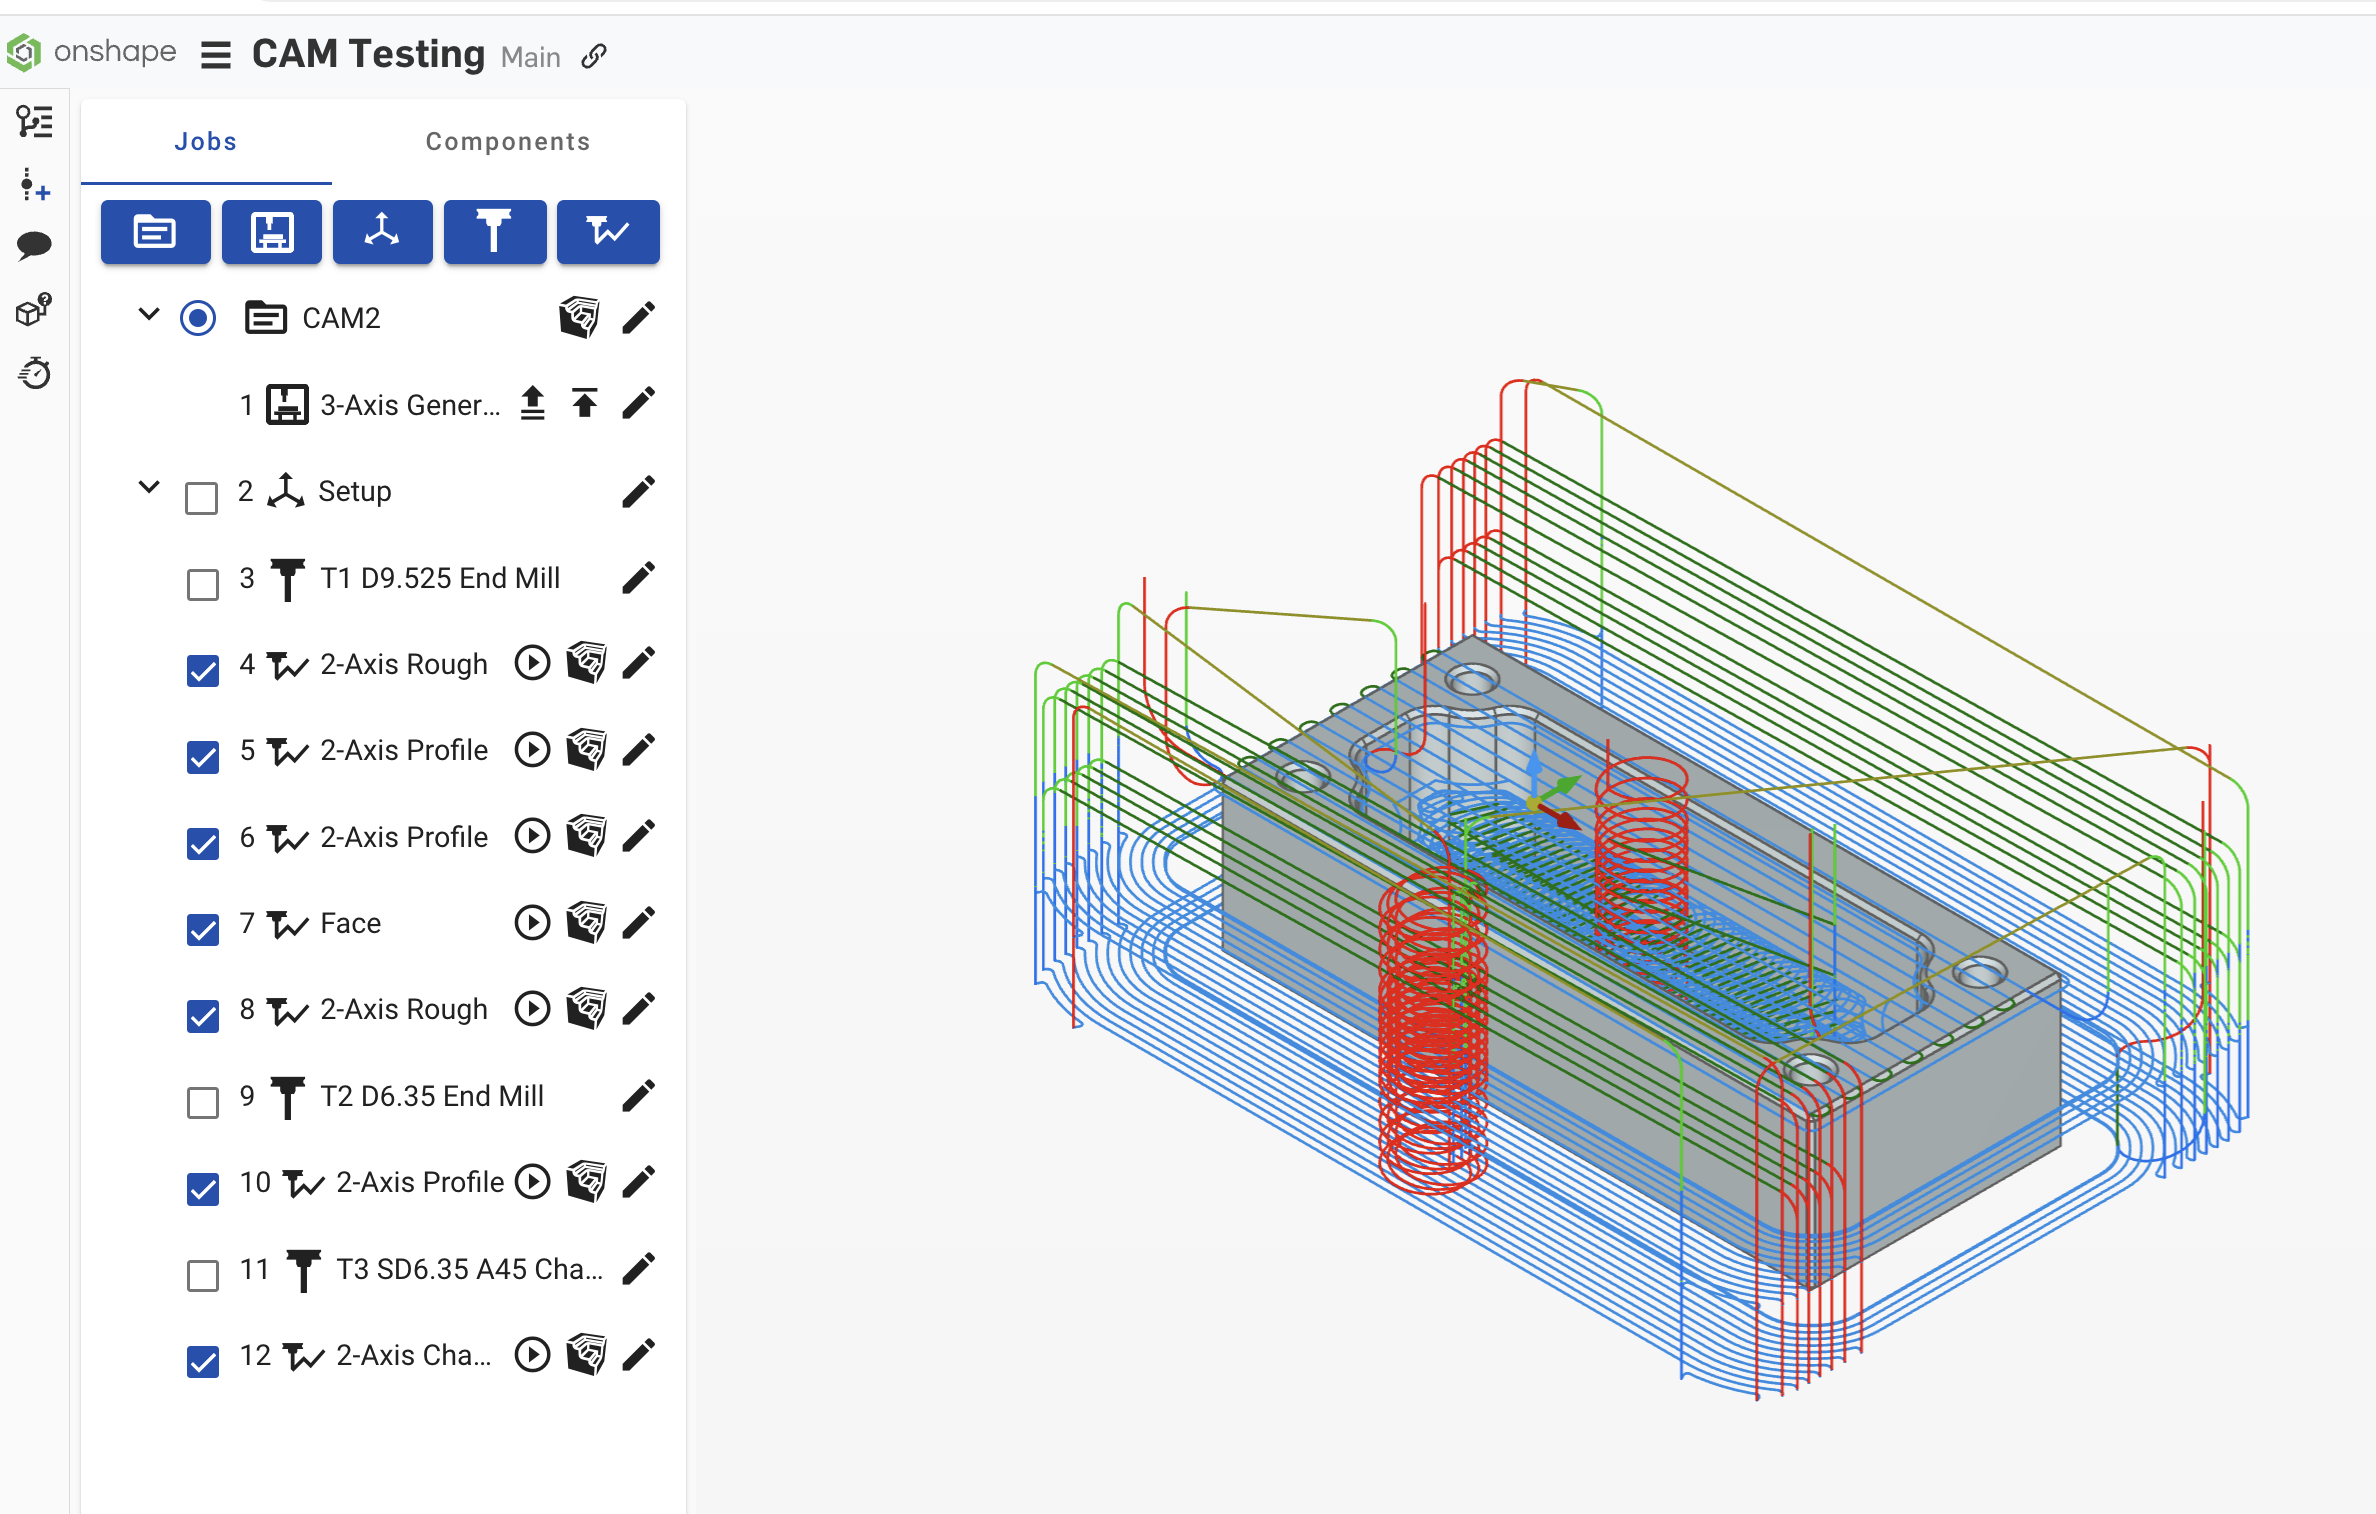Viewport: 2376px width, 1514px height.
Task: Select the CAM2 job radio button
Action: pyautogui.click(x=198, y=318)
